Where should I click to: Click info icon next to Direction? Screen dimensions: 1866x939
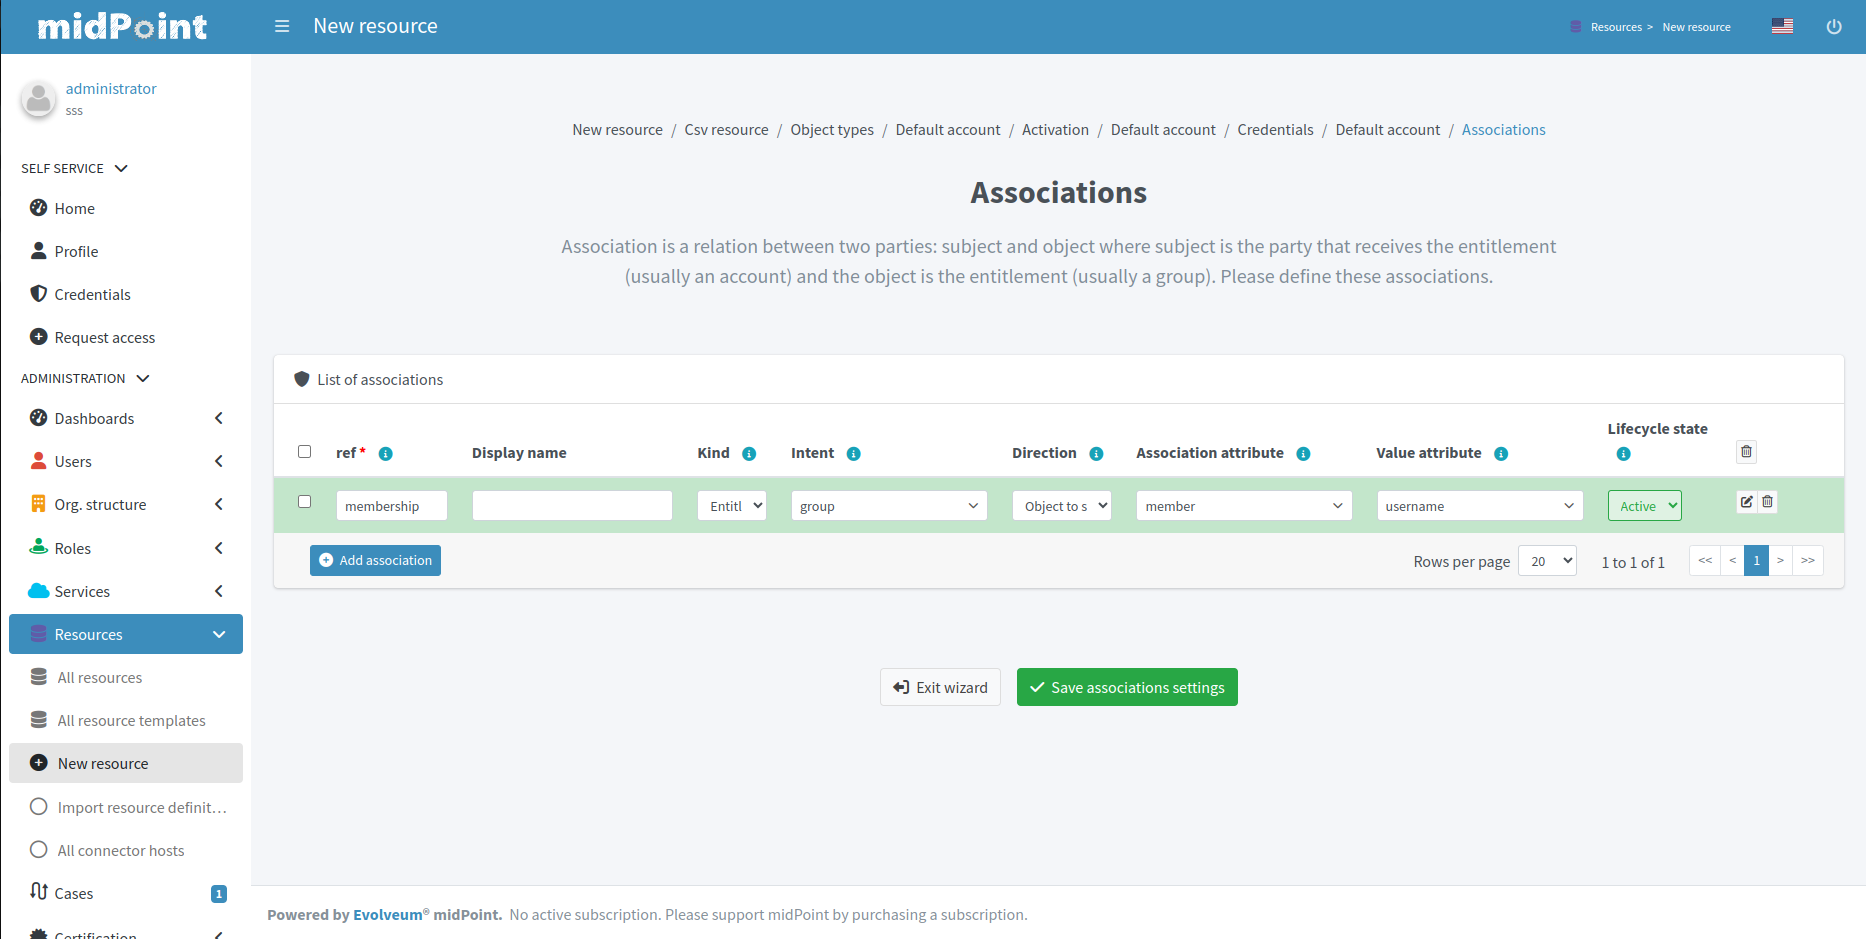(x=1096, y=454)
